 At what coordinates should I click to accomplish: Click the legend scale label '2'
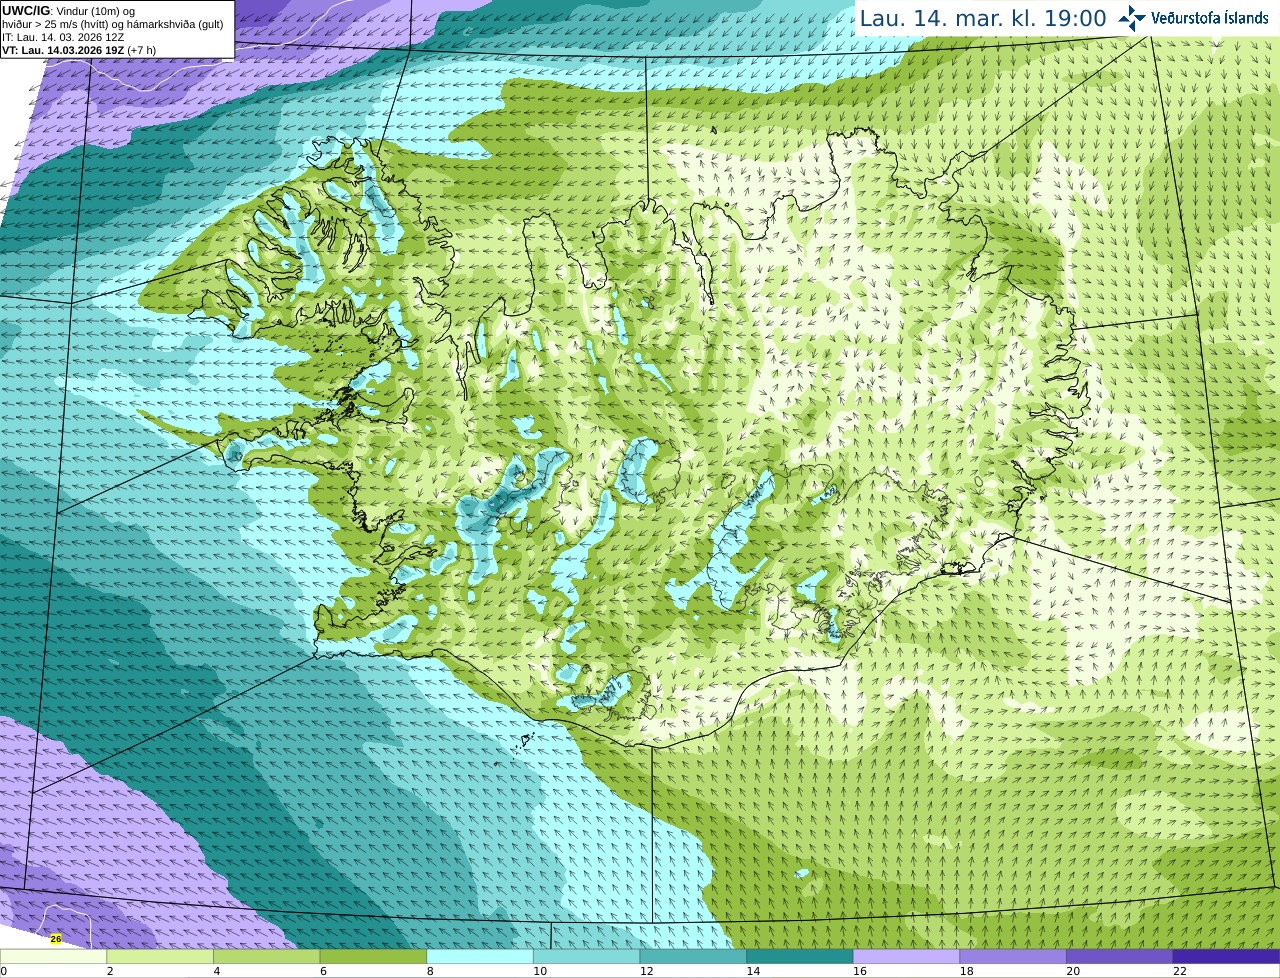110,971
